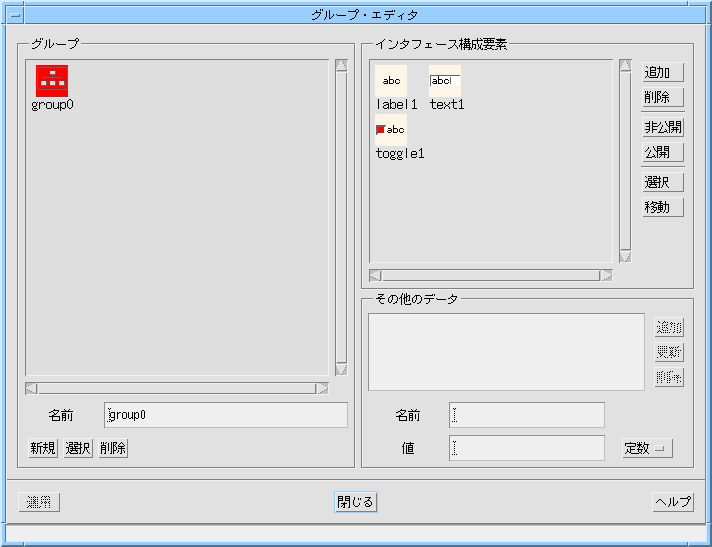Open the window menu button in title bar
Image resolution: width=712 pixels, height=547 pixels.
click(x=15, y=15)
